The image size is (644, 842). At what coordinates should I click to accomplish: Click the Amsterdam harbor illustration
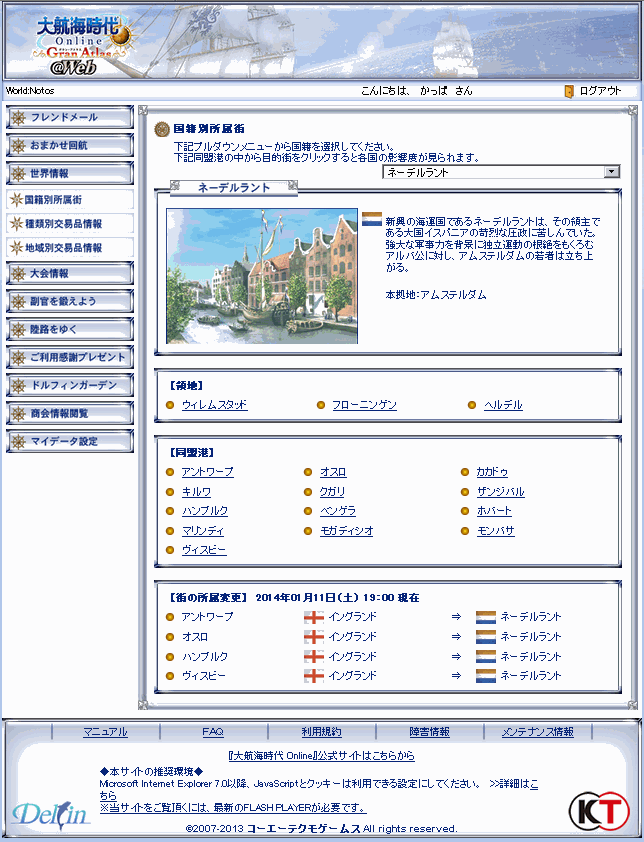(x=262, y=276)
